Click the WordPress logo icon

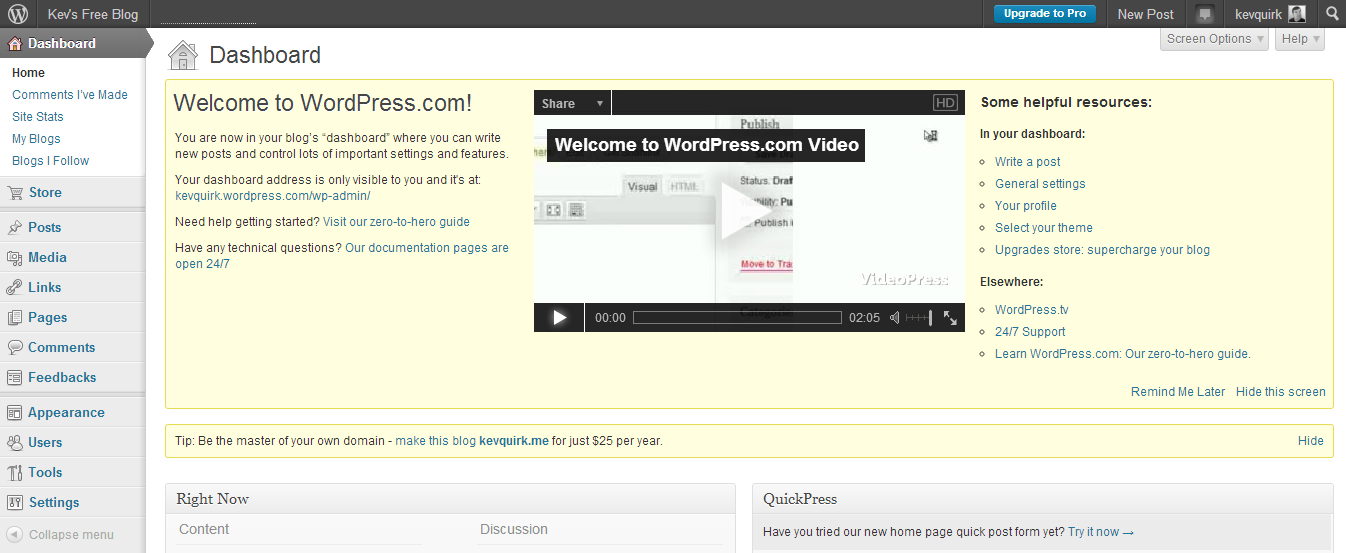pyautogui.click(x=18, y=14)
